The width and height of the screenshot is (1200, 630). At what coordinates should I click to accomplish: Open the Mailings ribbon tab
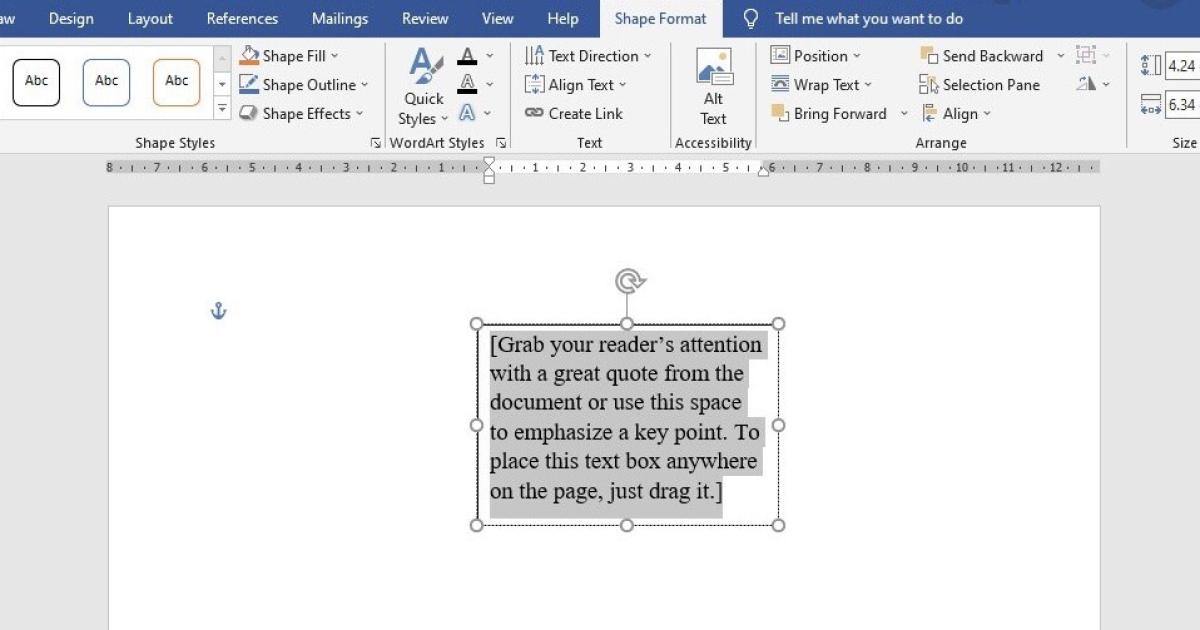[339, 18]
